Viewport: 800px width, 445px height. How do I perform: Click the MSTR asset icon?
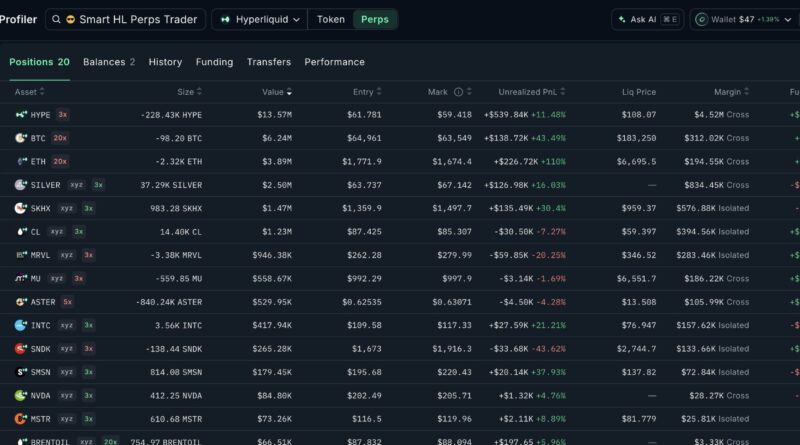tap(21, 419)
